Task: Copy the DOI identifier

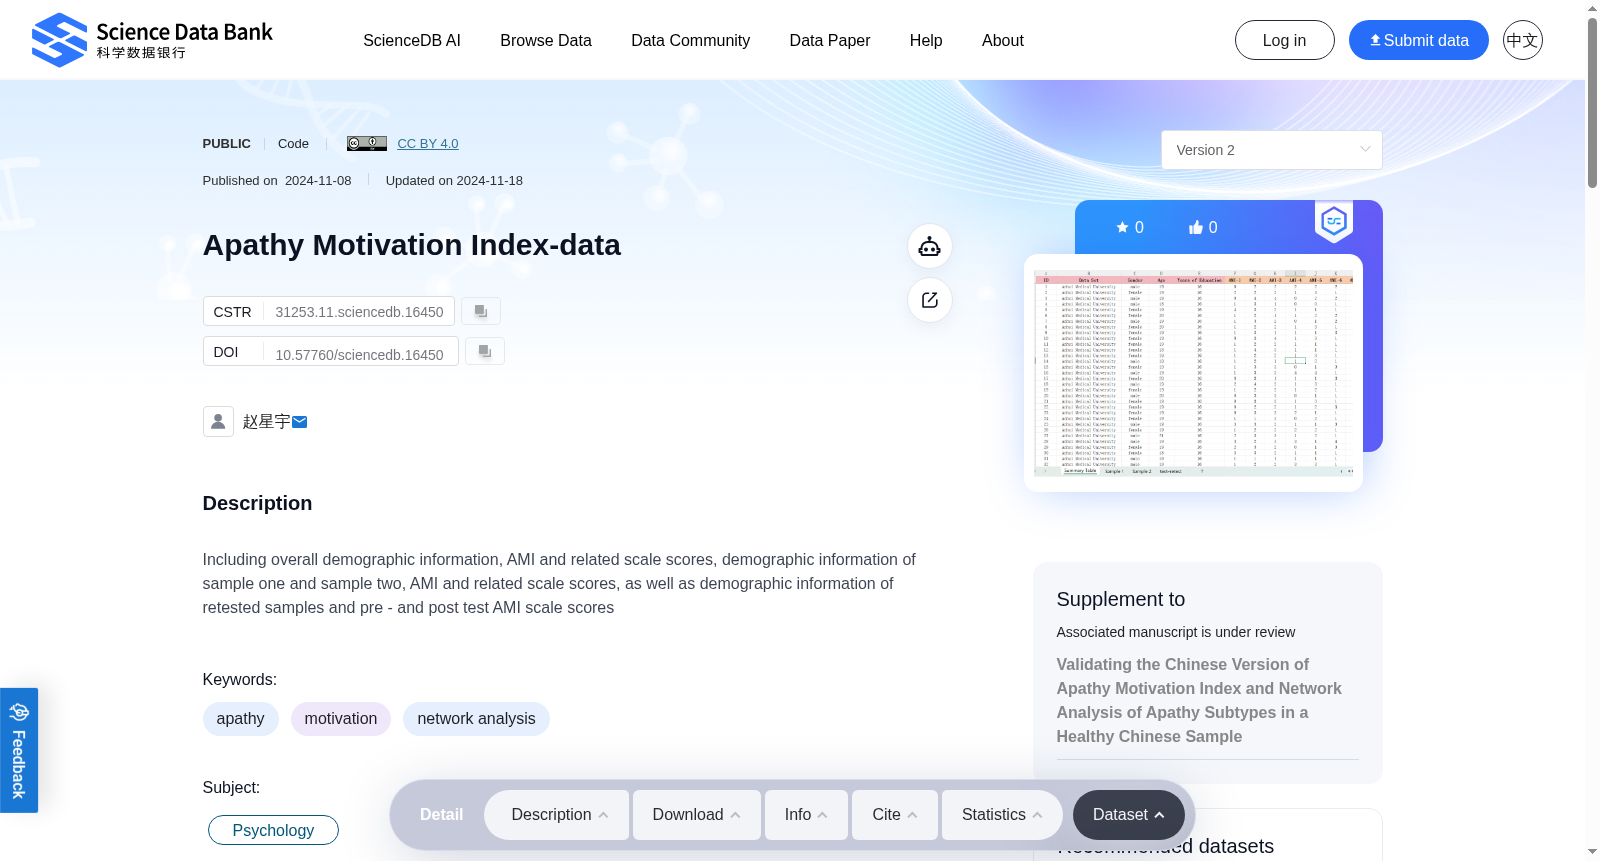Action: coord(485,351)
